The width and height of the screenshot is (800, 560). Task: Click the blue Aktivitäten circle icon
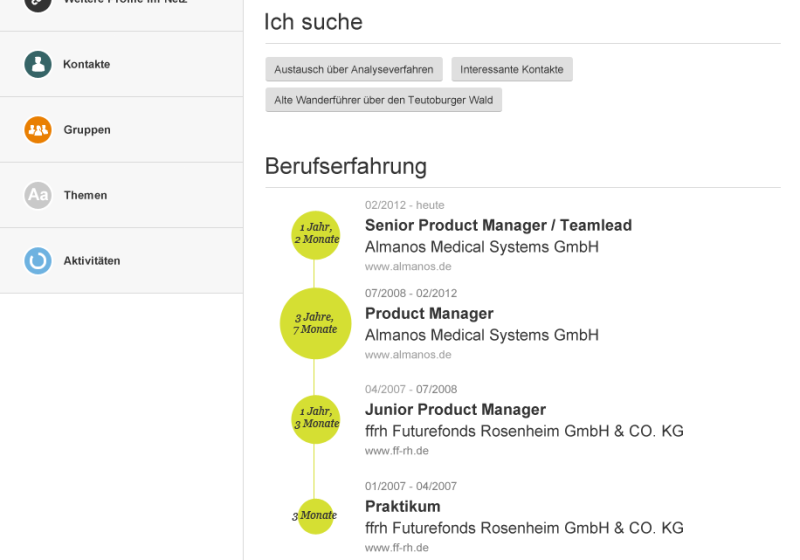pyautogui.click(x=38, y=261)
